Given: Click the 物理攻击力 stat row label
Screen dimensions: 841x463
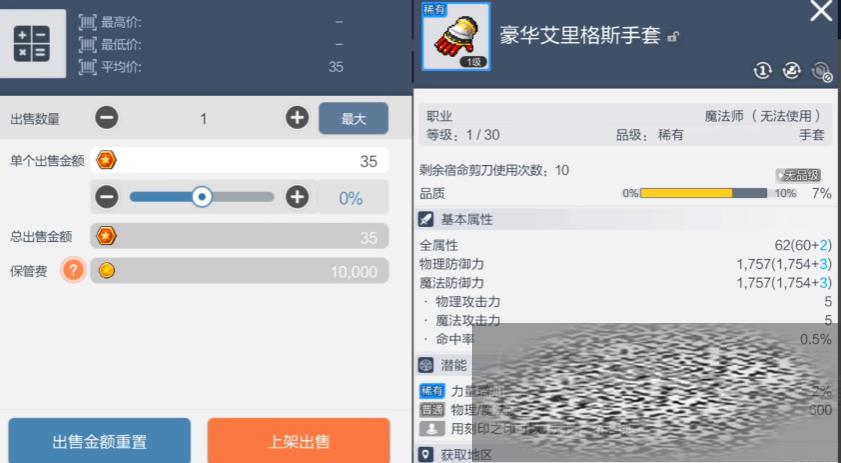Looking at the screenshot, I should (x=468, y=302).
